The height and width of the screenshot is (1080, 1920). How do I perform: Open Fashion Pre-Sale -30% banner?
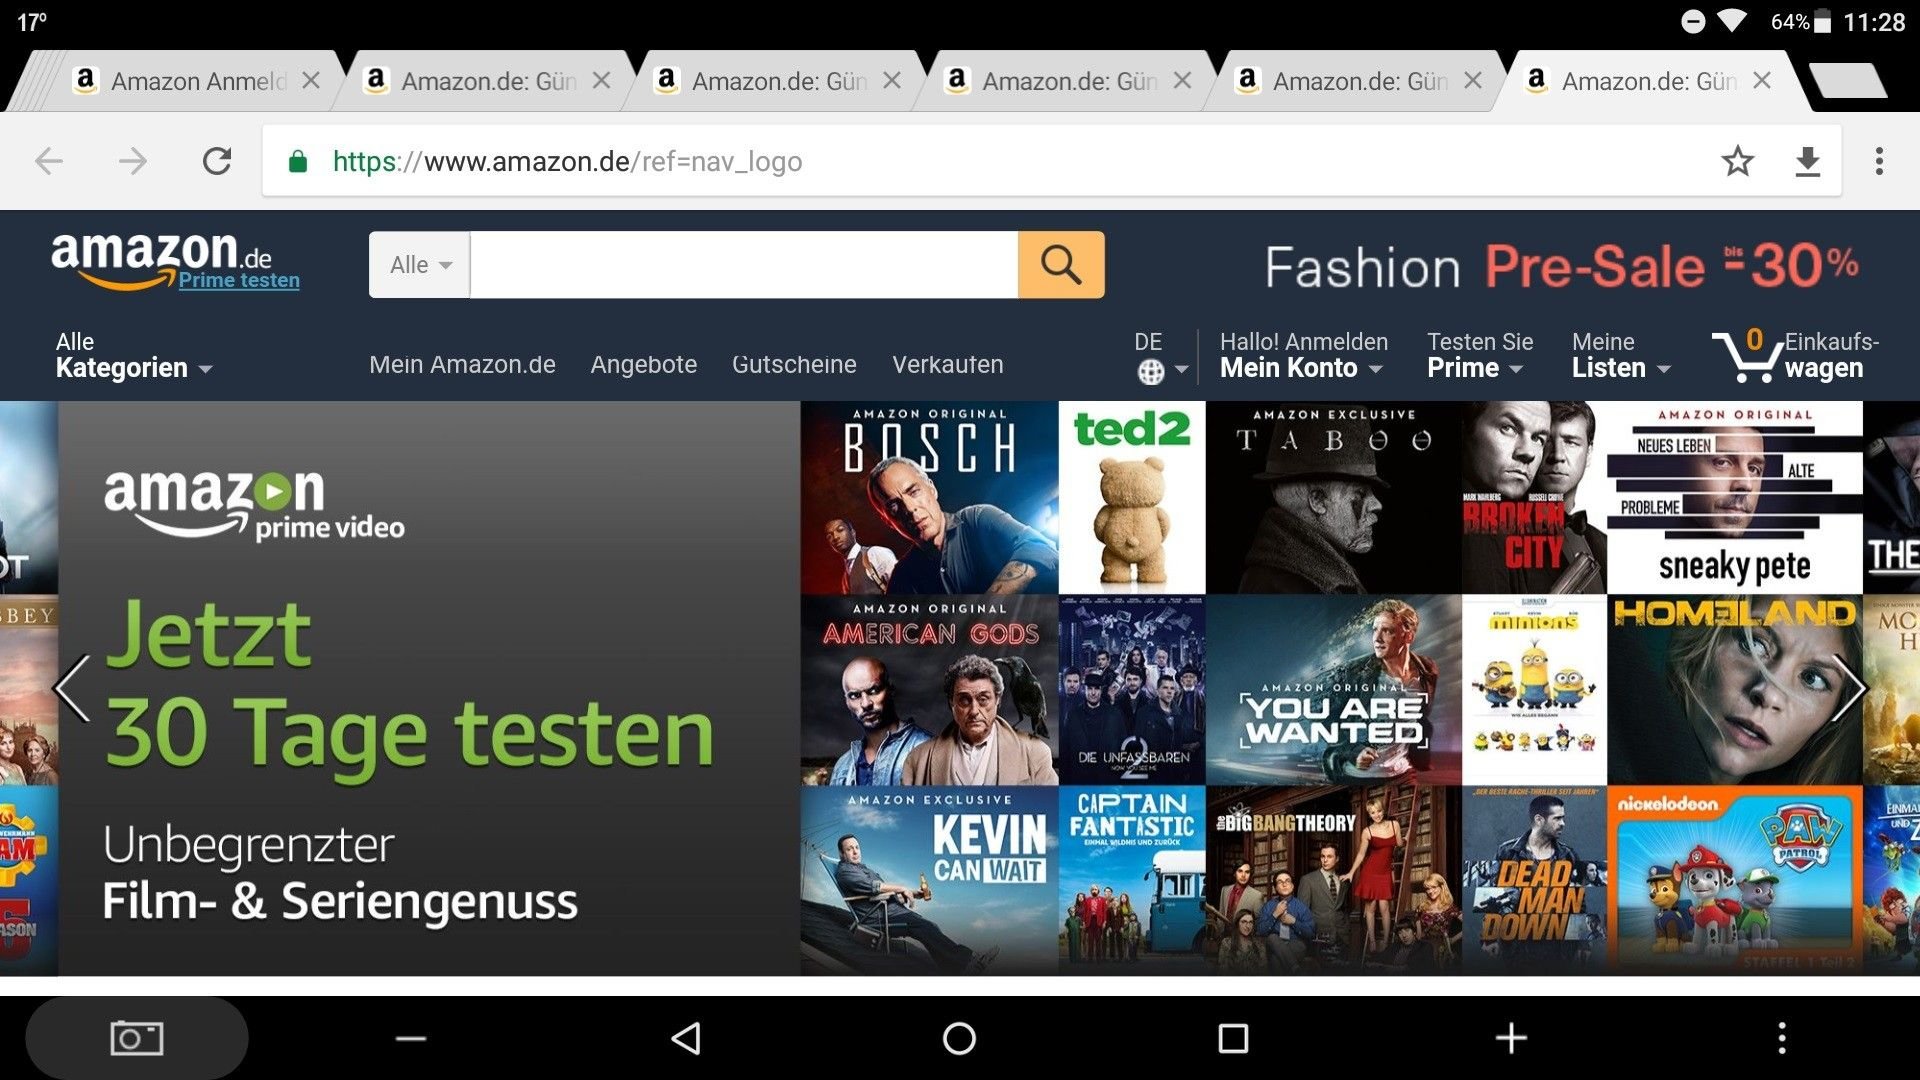[1561, 267]
